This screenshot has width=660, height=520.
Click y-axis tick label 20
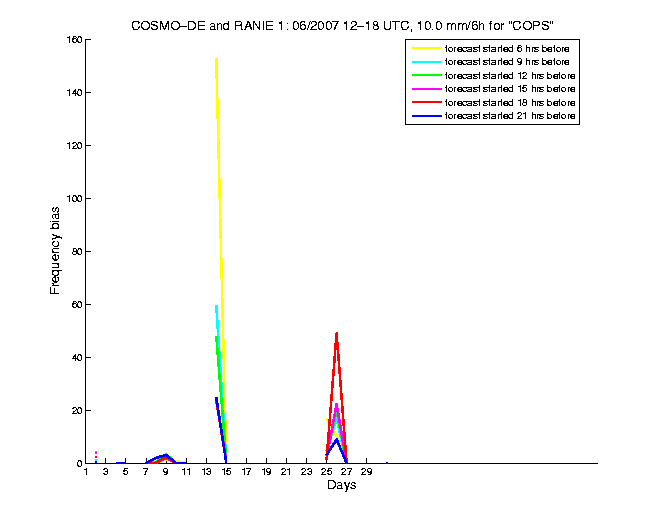pyautogui.click(x=77, y=411)
